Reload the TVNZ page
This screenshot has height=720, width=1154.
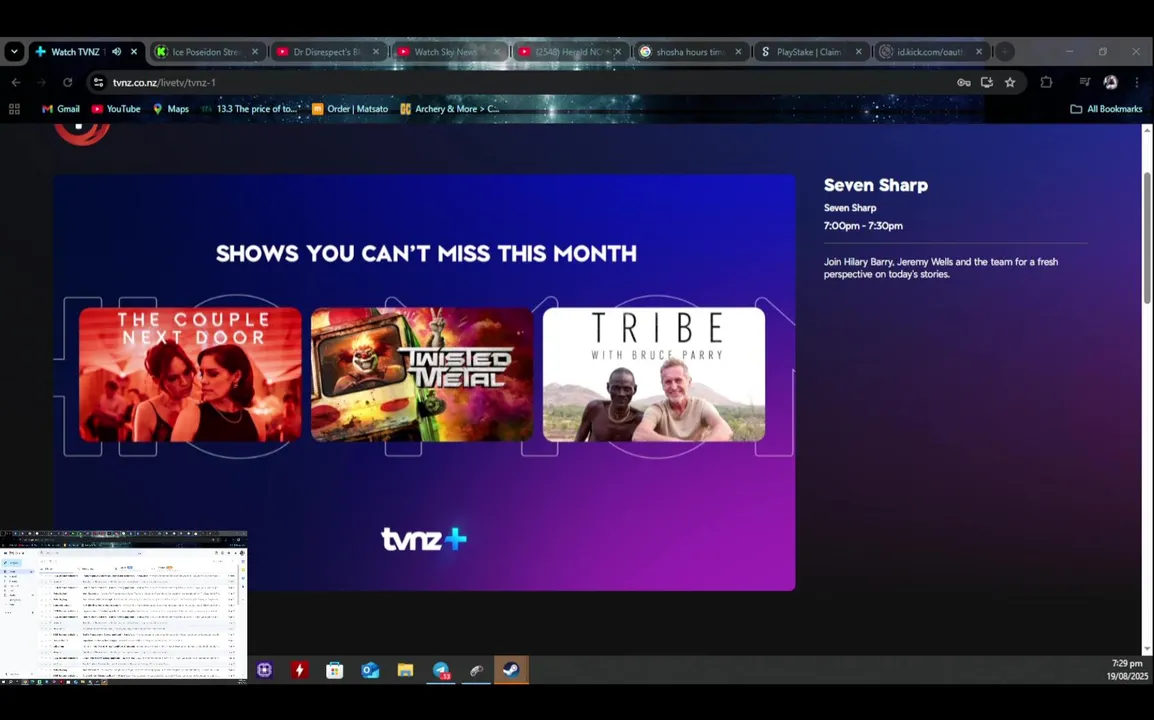coord(67,82)
